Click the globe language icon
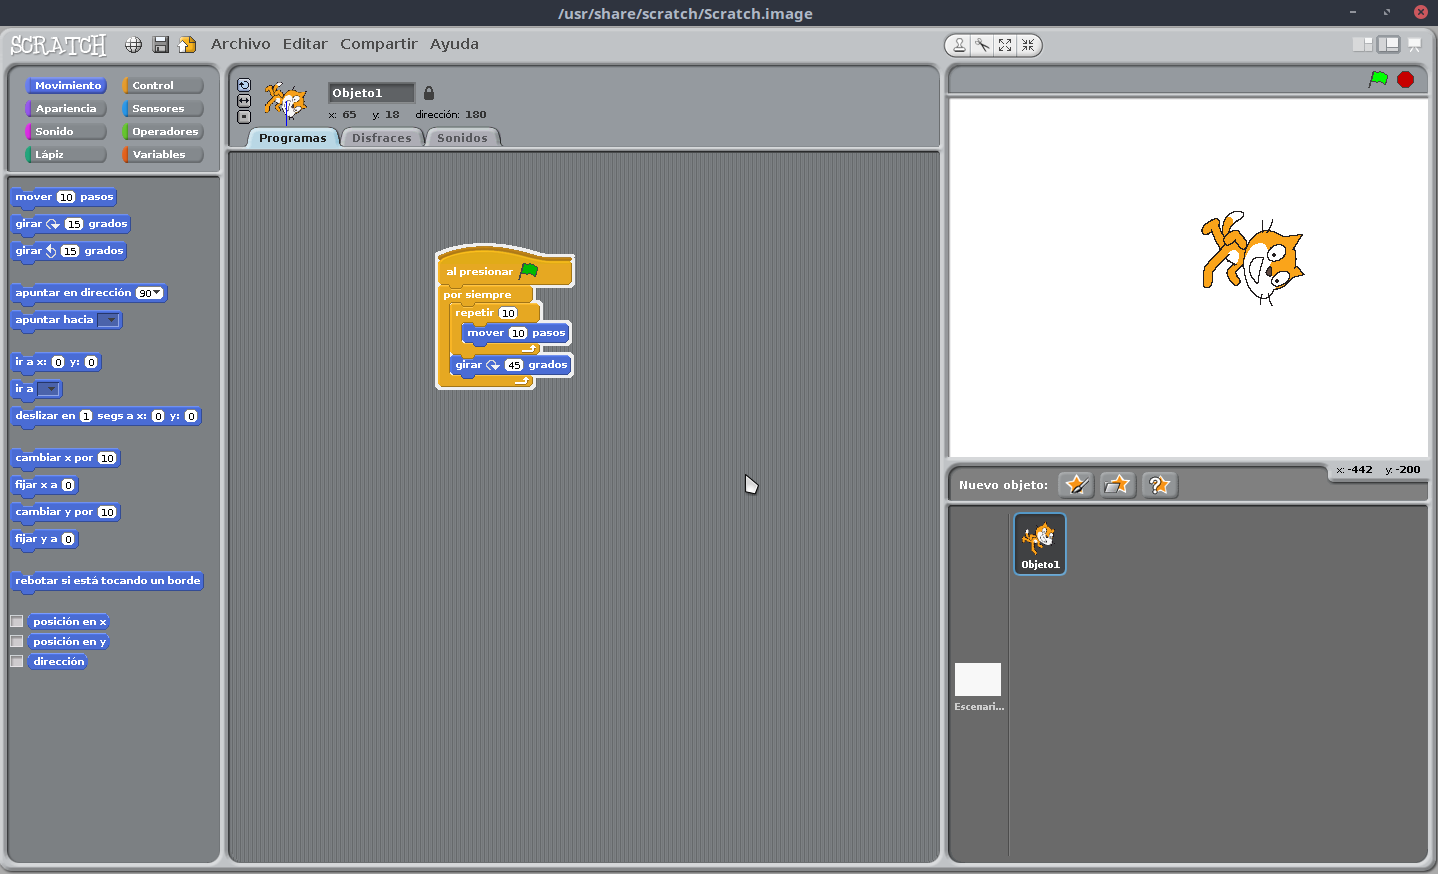1438x874 pixels. point(133,45)
